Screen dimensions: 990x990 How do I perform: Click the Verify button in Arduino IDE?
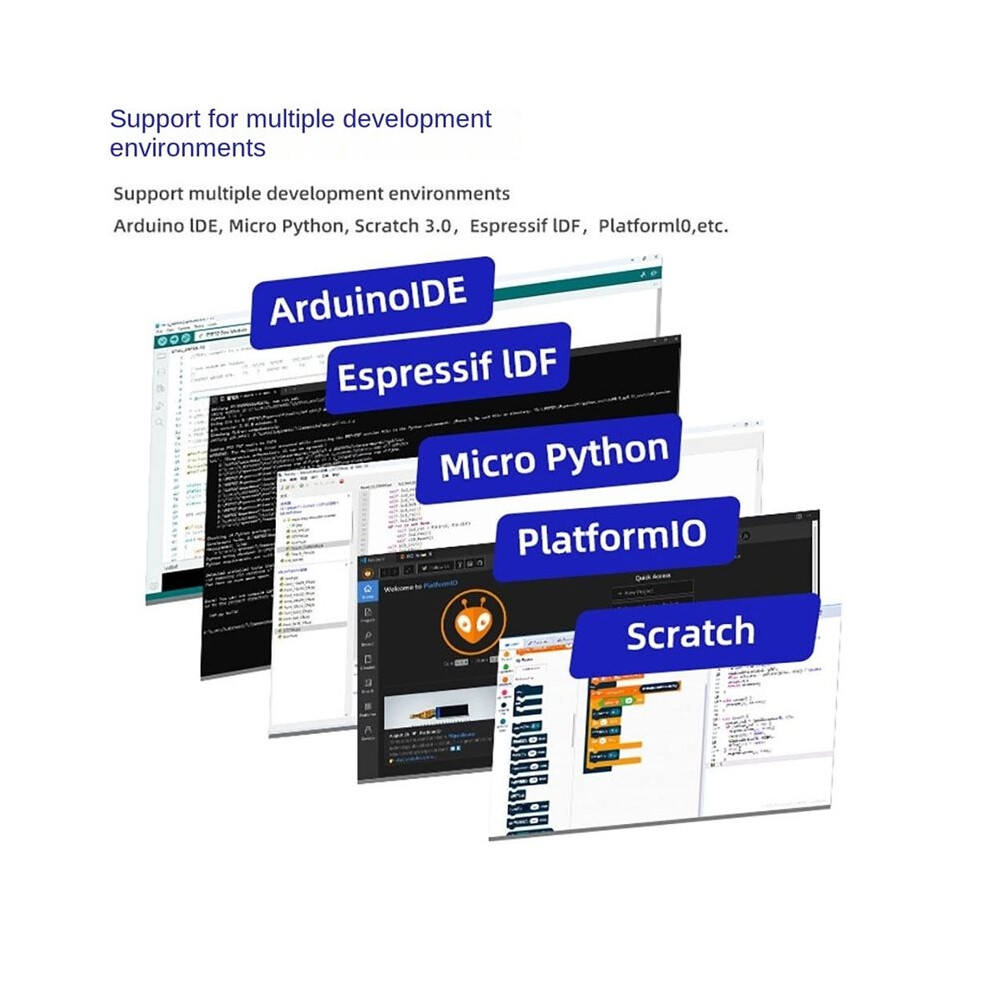pos(162,341)
